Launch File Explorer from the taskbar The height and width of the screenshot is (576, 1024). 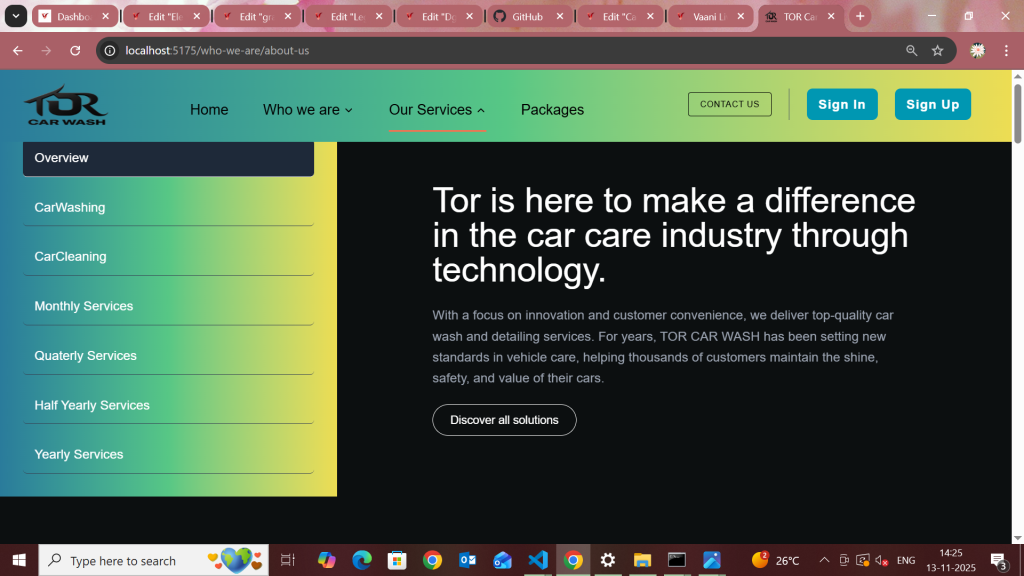point(642,560)
